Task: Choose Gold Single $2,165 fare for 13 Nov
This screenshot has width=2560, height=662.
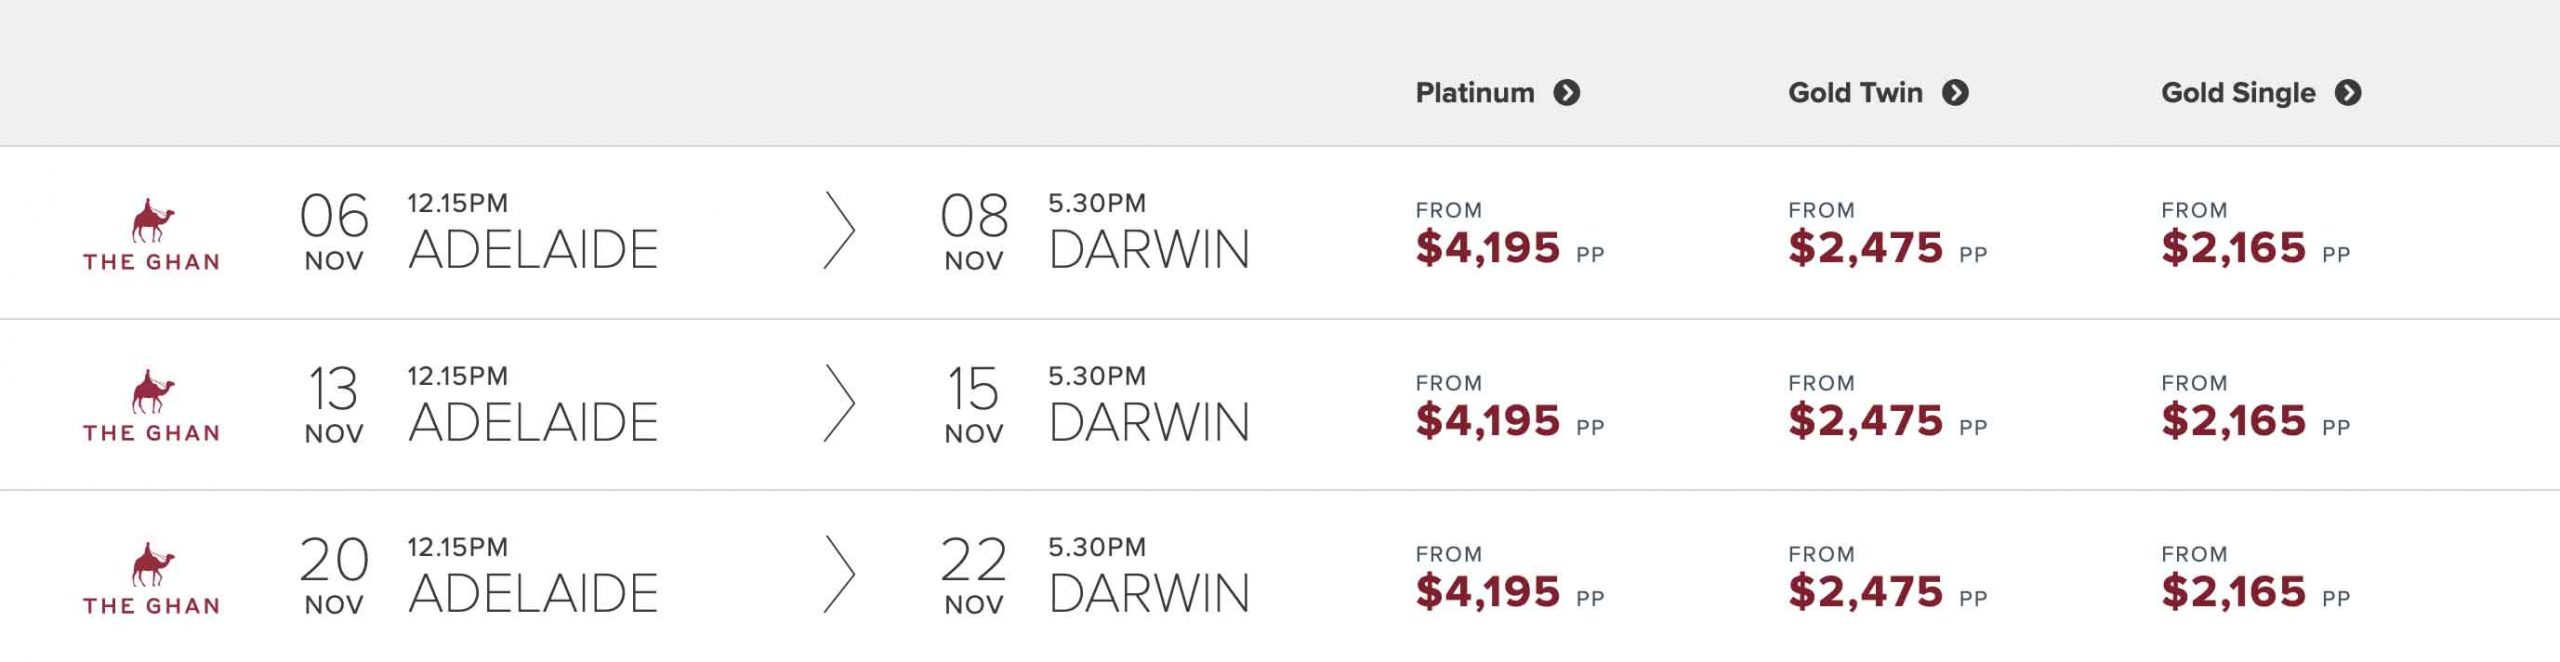Action: [2234, 420]
